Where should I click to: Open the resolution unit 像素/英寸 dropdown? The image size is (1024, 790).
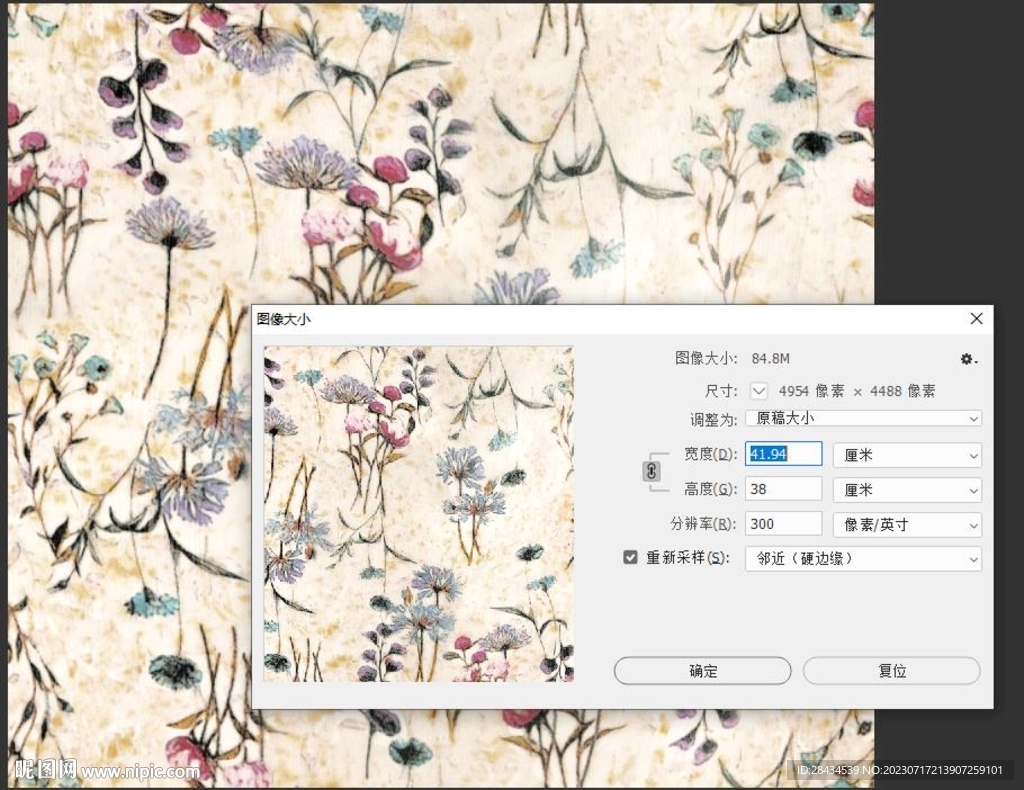point(907,524)
